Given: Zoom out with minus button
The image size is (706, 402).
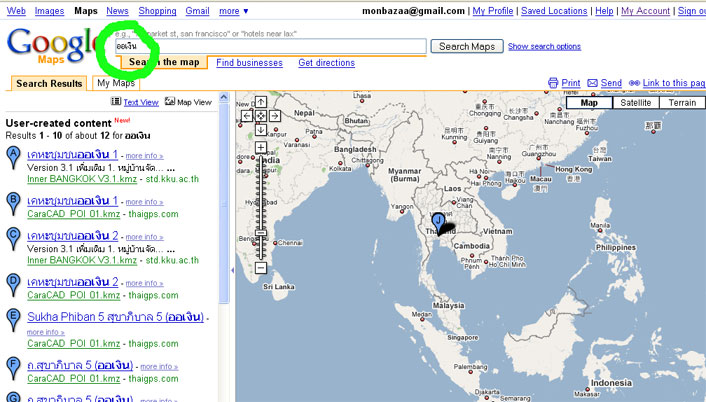Looking at the screenshot, I should (261, 268).
